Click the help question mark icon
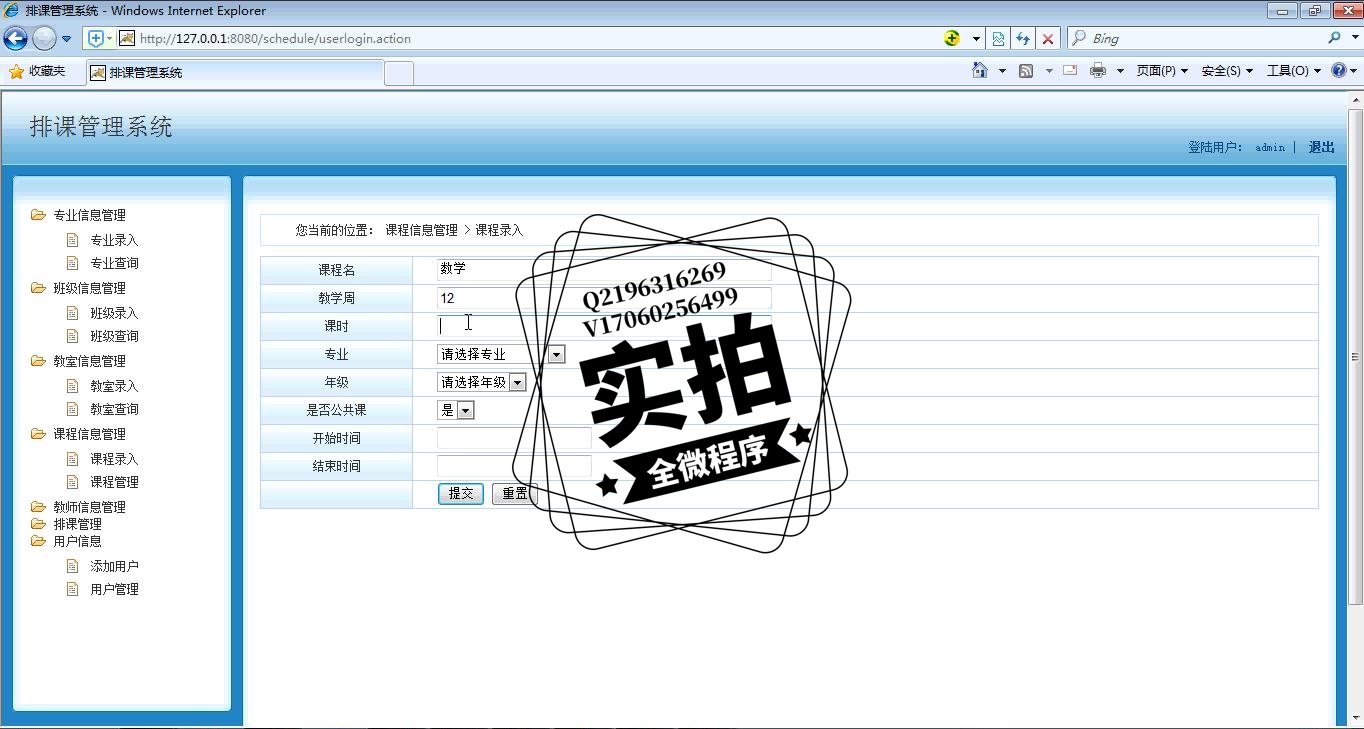This screenshot has height=729, width=1364. [x=1339, y=71]
